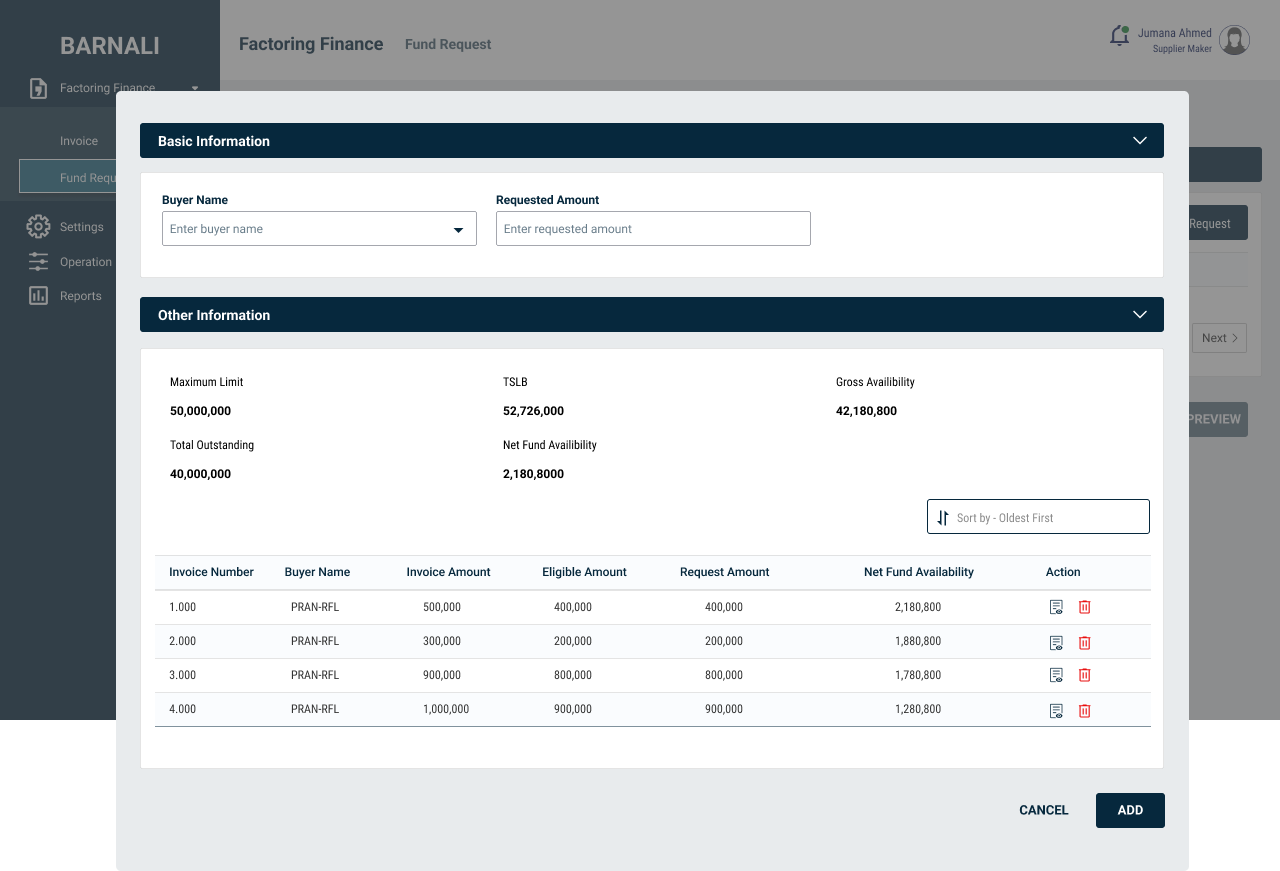Open Sort by - Oldest First dropdown
Viewport: 1280px width, 871px height.
pos(1038,517)
